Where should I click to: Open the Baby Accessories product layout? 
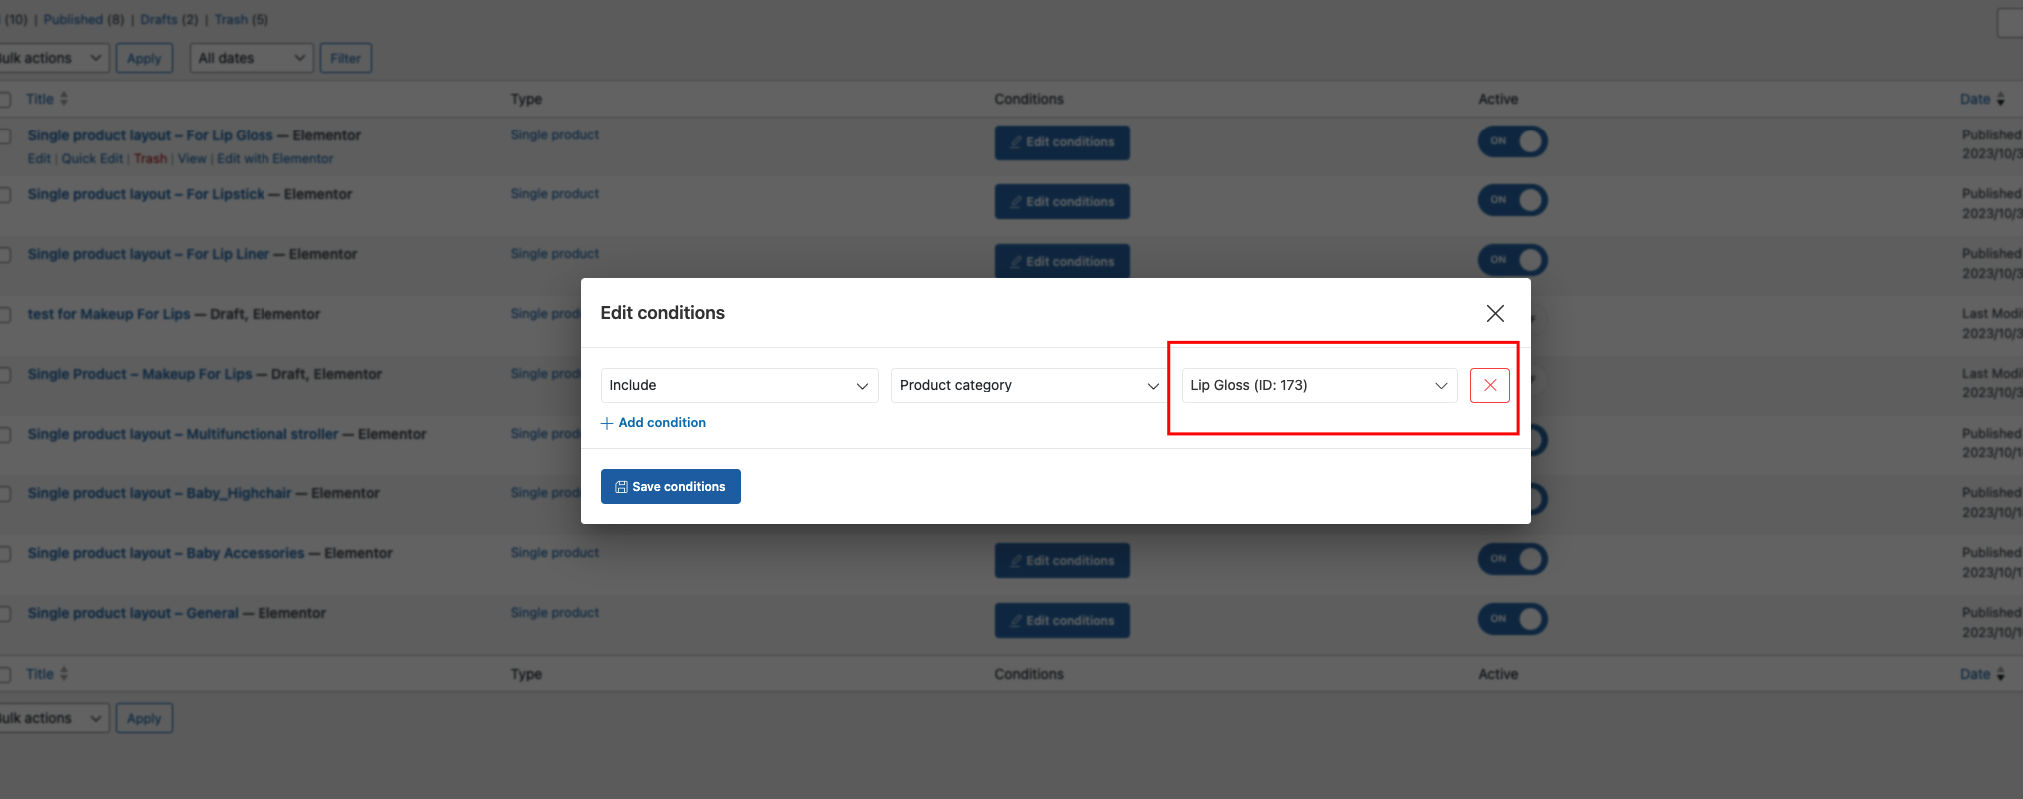166,553
